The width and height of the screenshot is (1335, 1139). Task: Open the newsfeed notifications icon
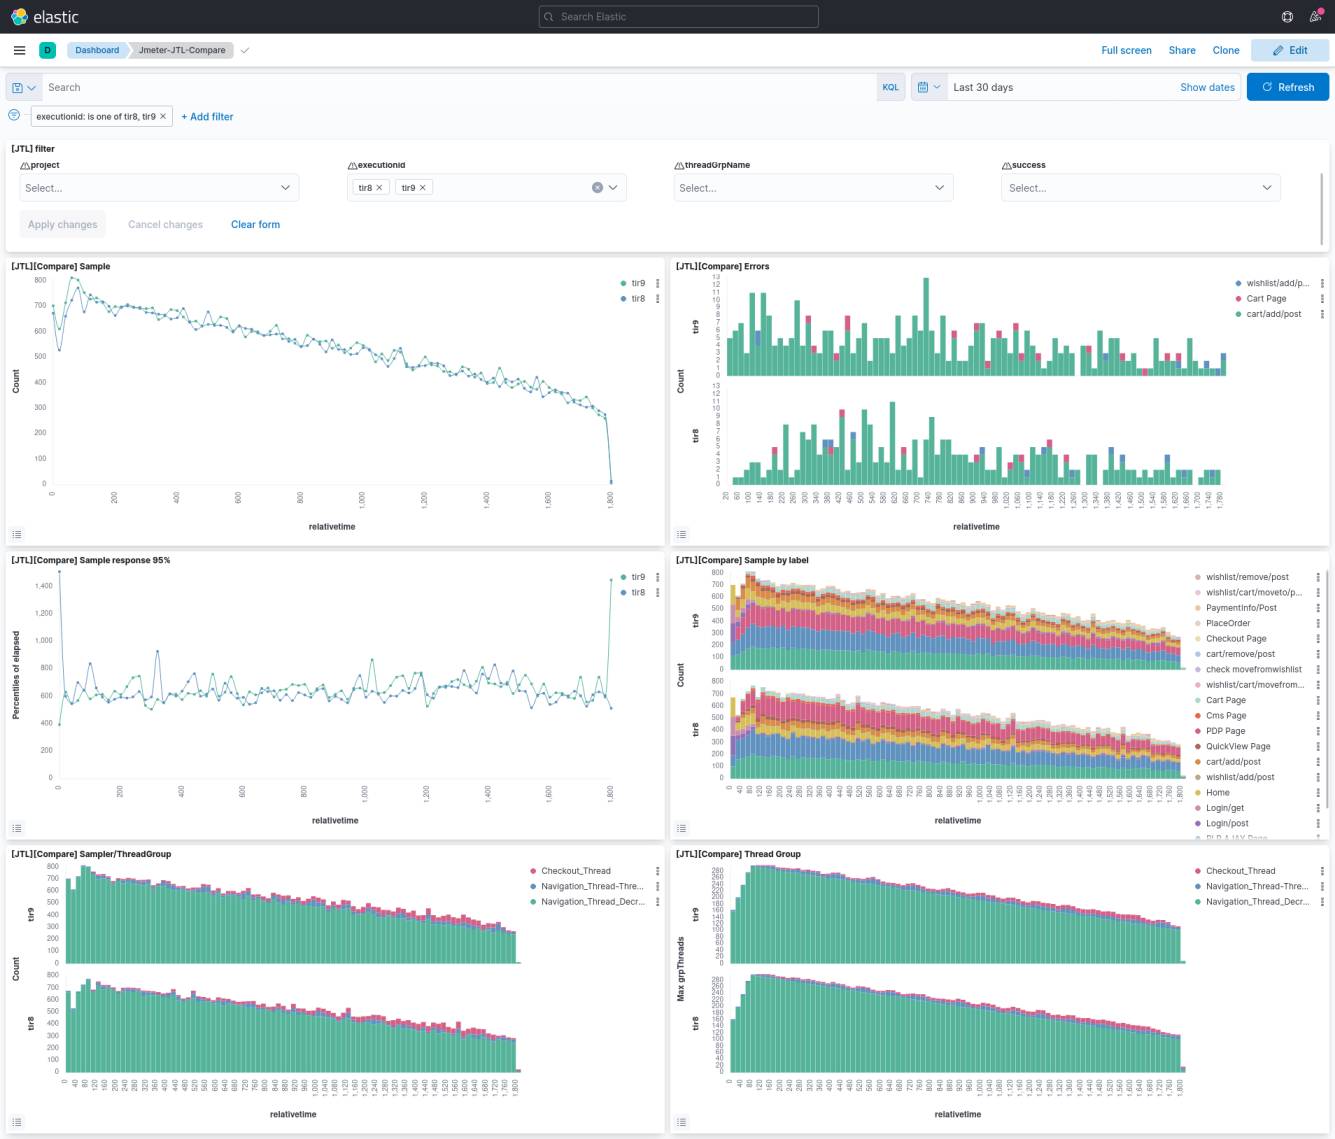point(1316,16)
